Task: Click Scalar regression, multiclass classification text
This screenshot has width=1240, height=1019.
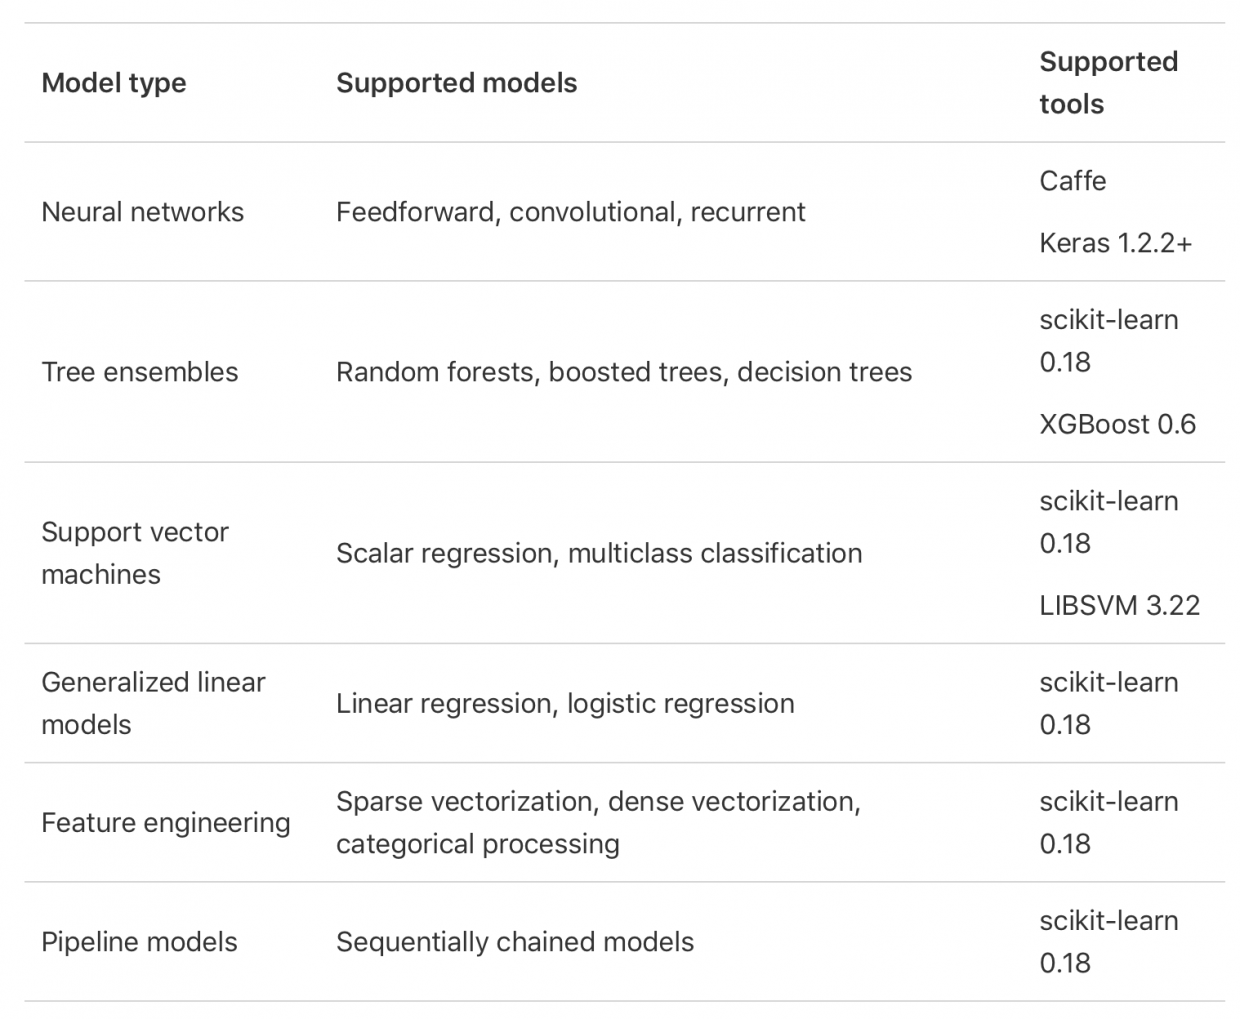Action: [598, 553]
